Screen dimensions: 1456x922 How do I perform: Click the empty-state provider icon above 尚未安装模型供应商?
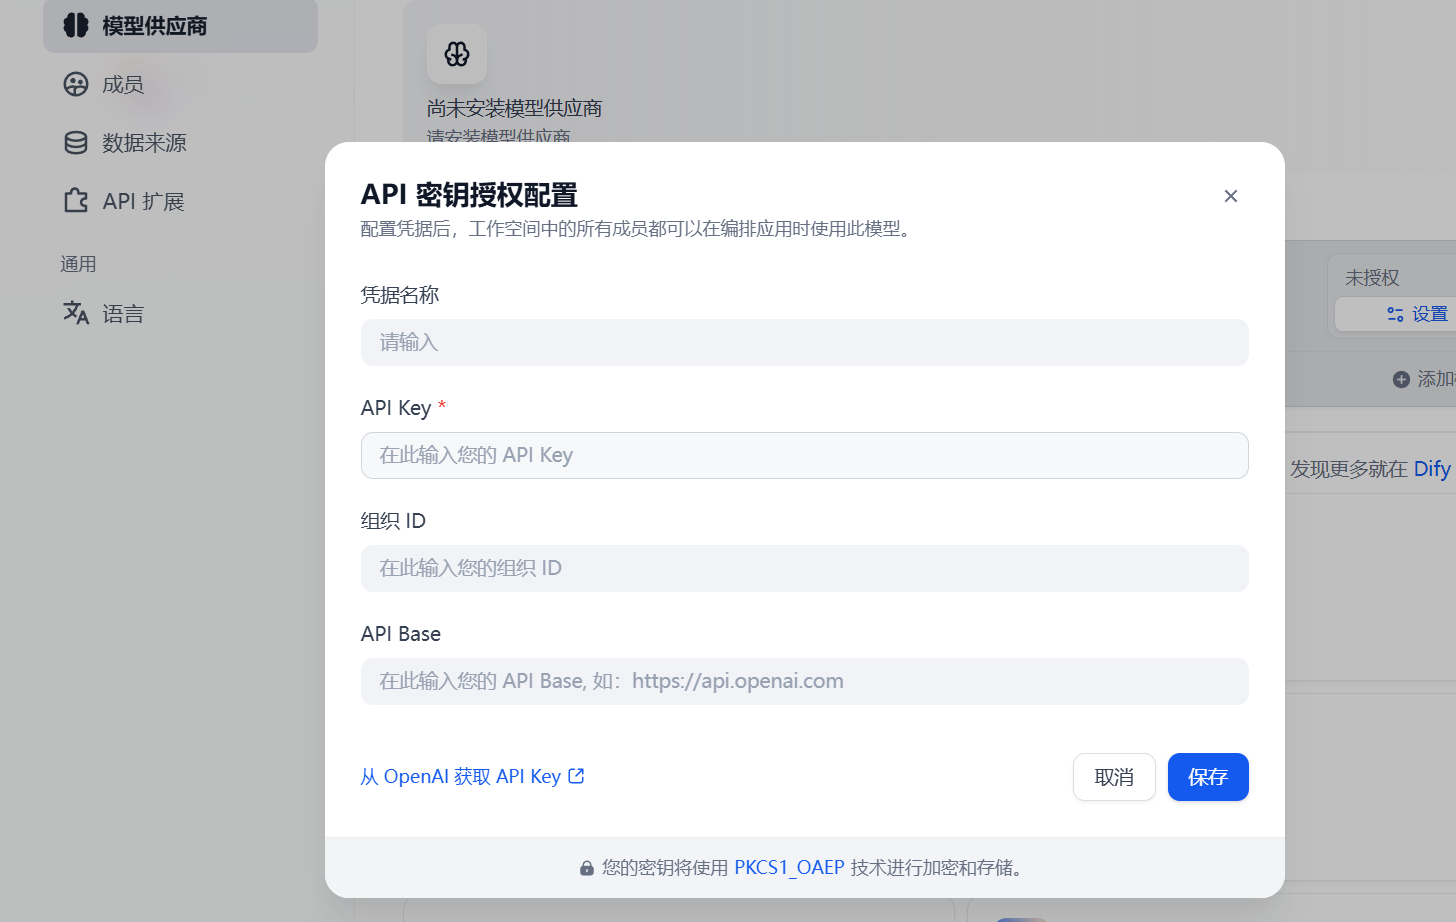(x=456, y=54)
